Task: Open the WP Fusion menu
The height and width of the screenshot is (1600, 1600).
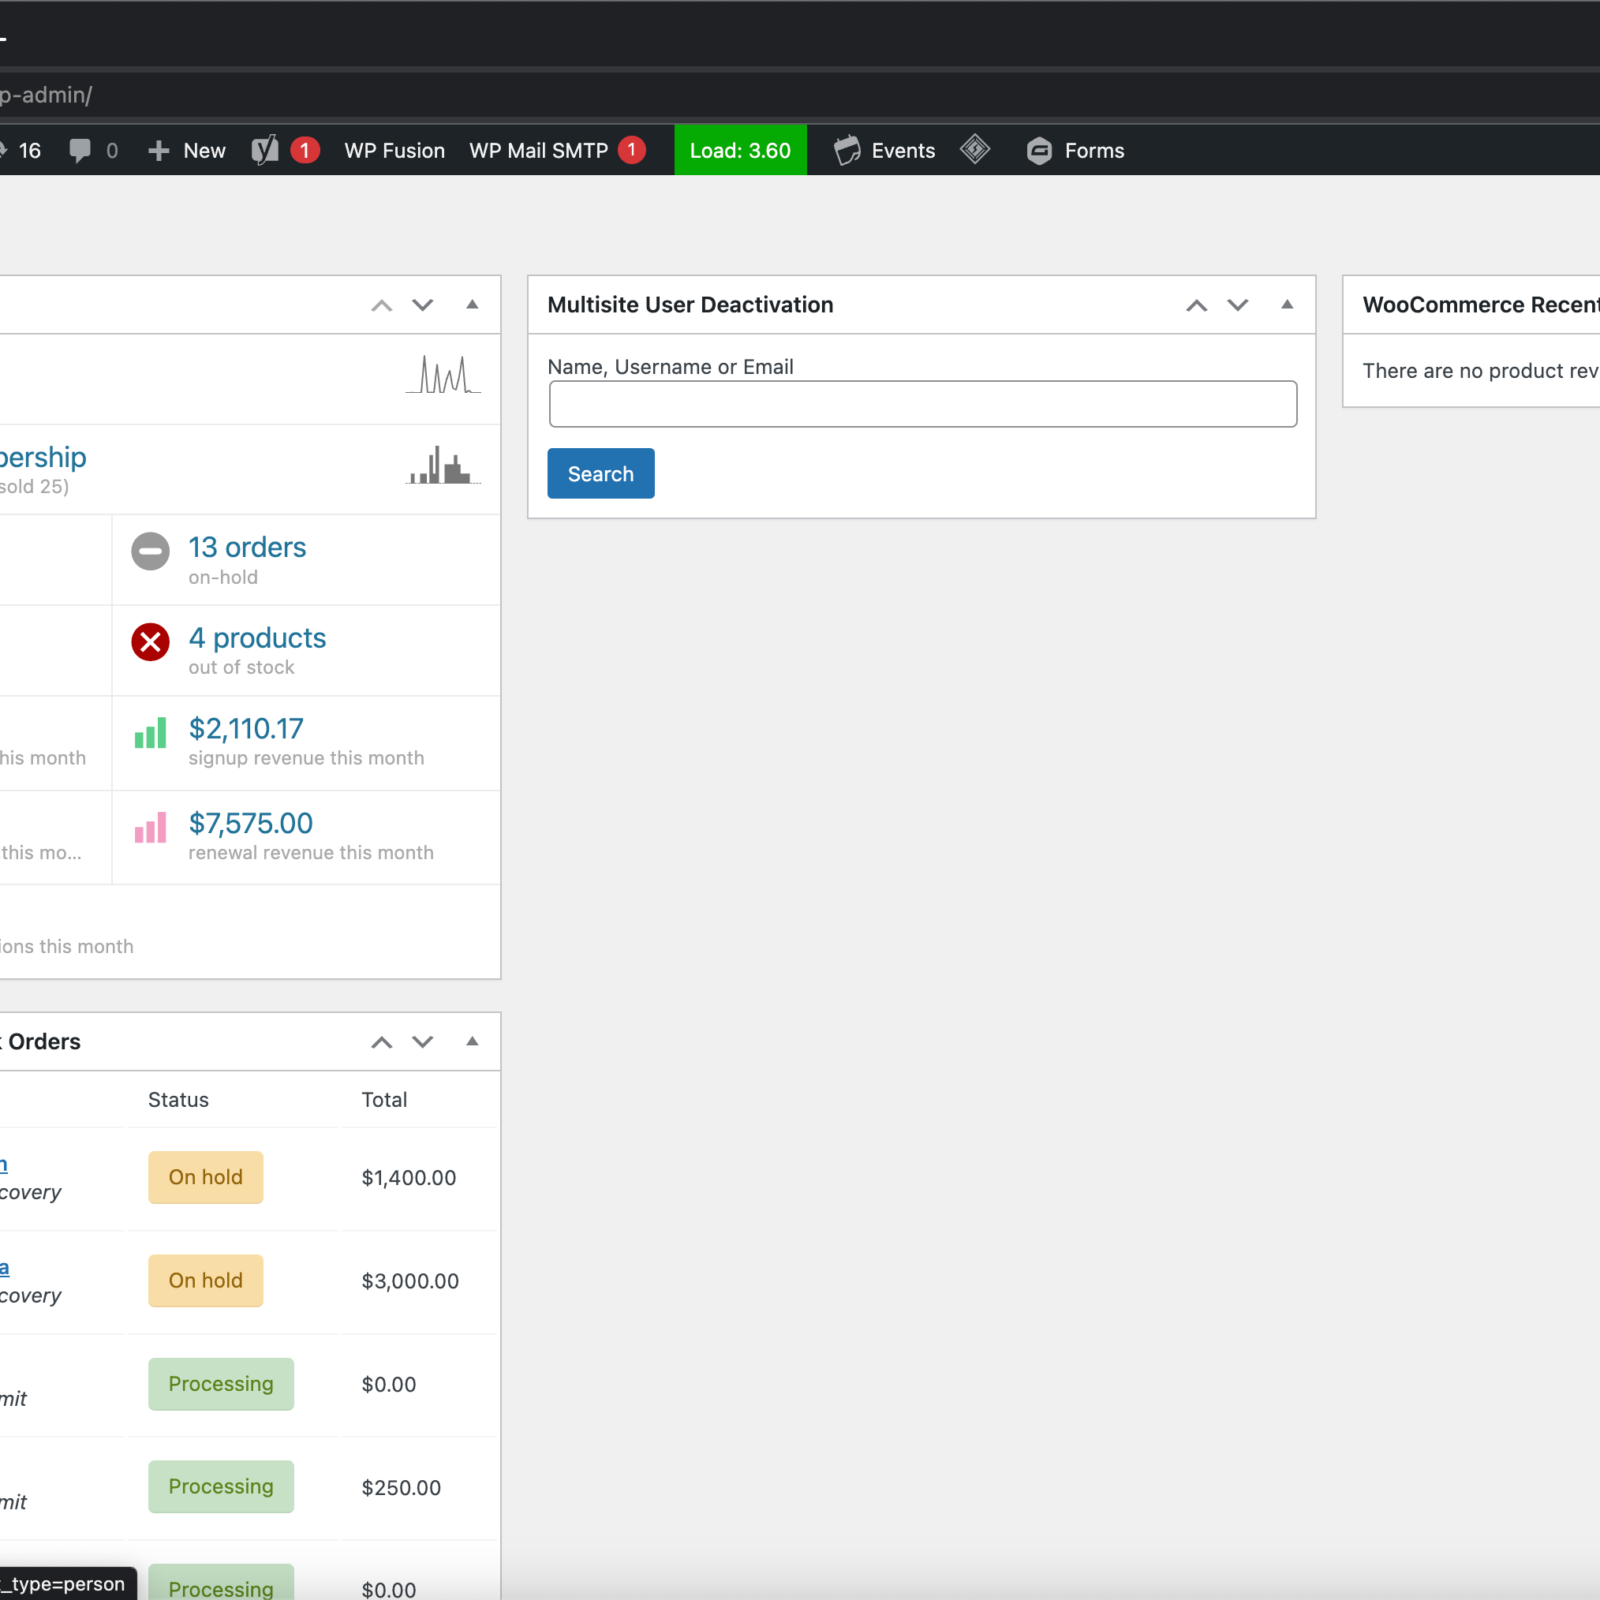Action: (x=394, y=150)
